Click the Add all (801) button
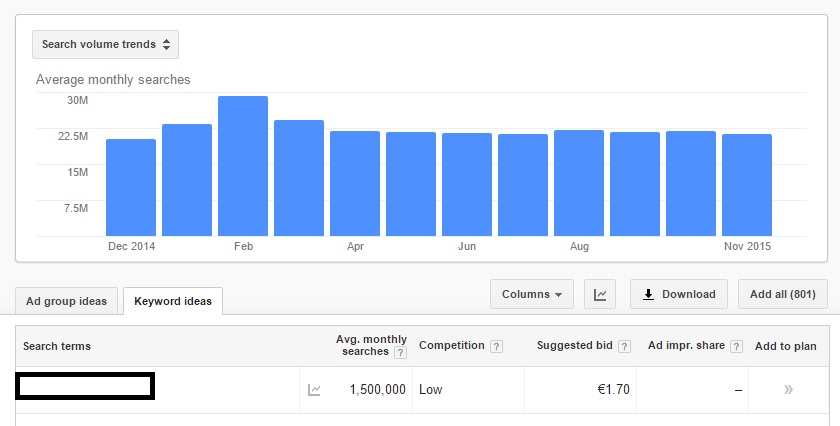 pos(782,294)
